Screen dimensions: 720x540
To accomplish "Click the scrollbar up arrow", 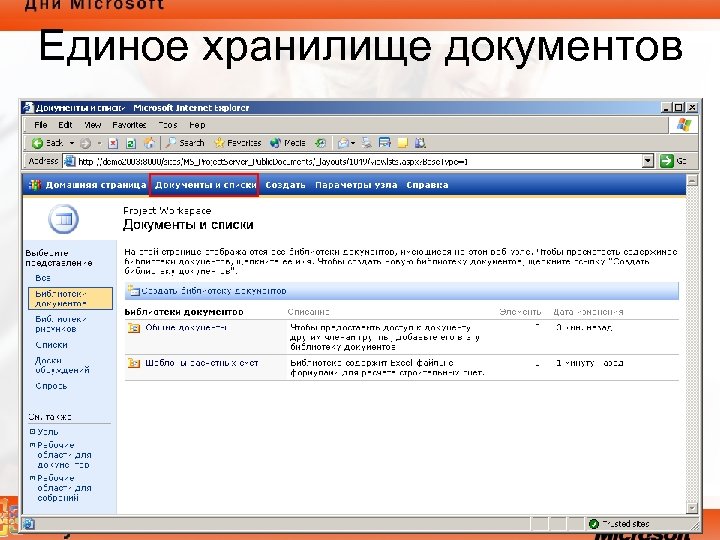I will tap(692, 180).
